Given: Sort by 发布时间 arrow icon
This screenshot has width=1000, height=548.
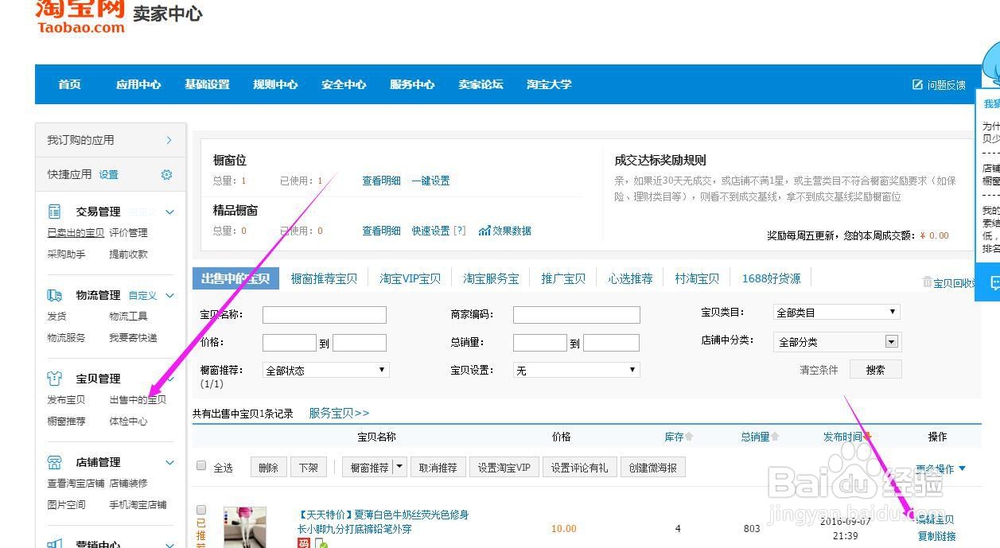Looking at the screenshot, I should pyautogui.click(x=867, y=437).
